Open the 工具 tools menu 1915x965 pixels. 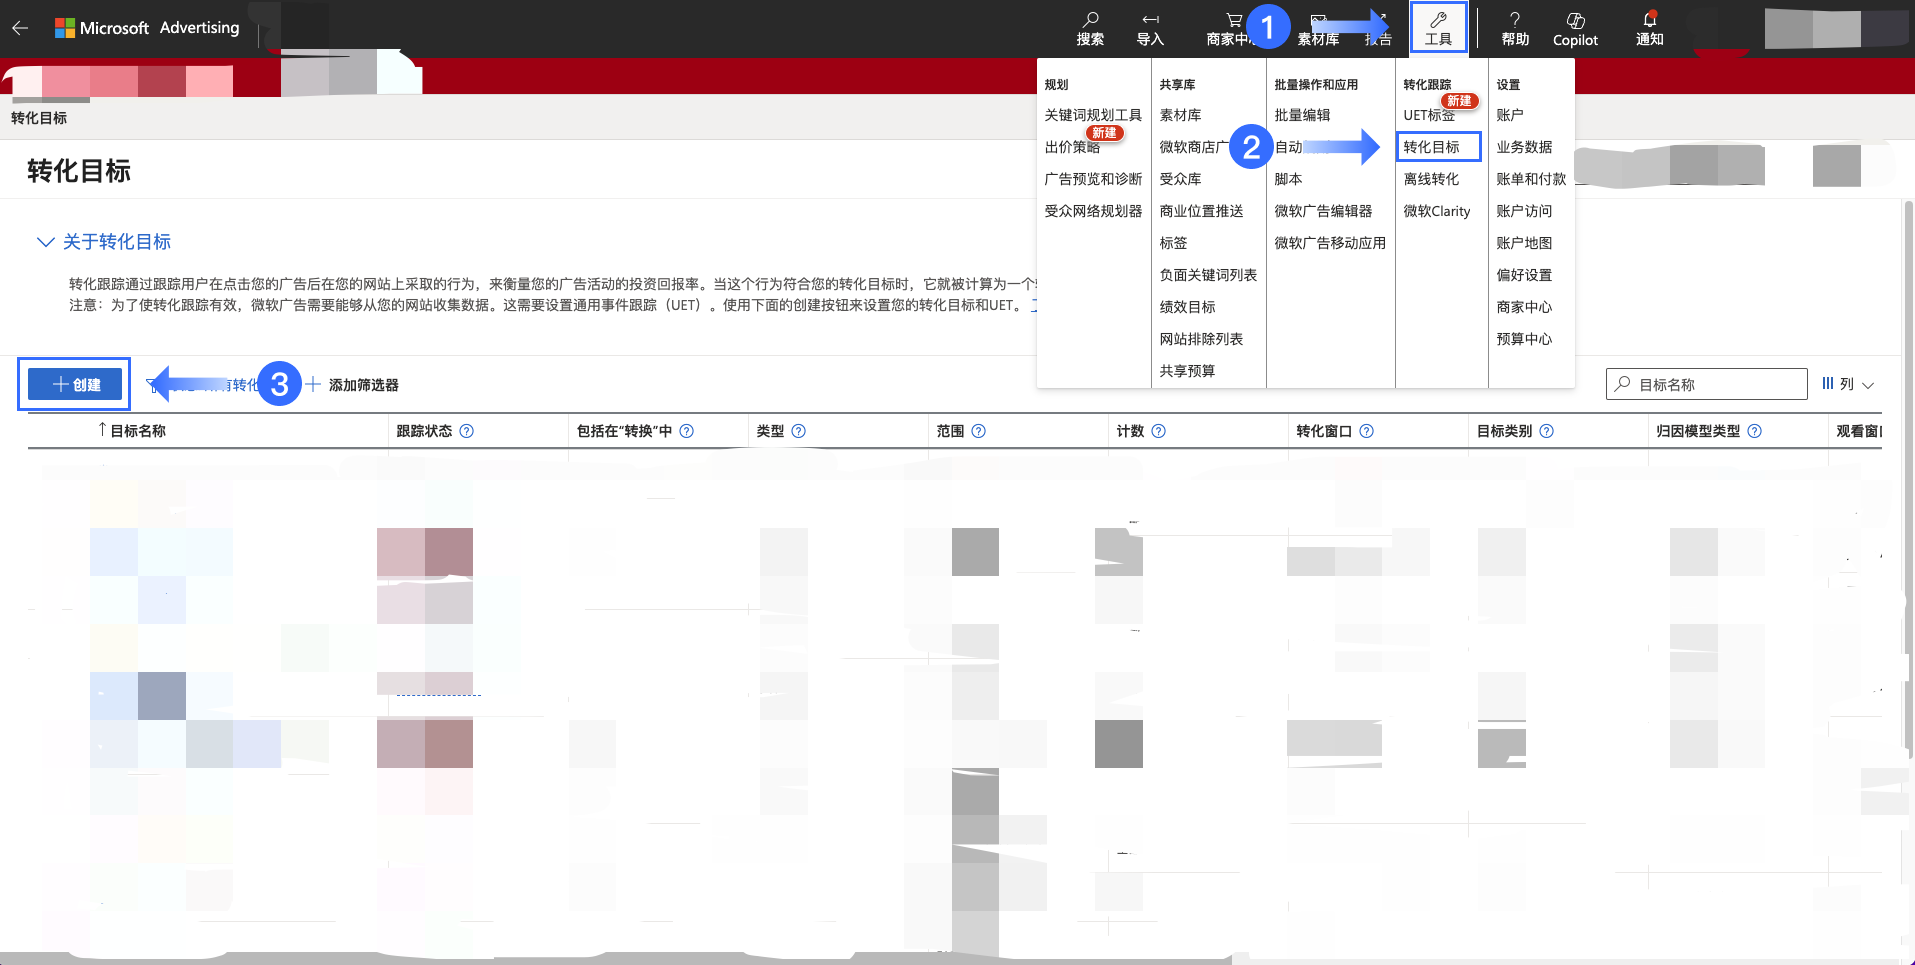(1438, 28)
